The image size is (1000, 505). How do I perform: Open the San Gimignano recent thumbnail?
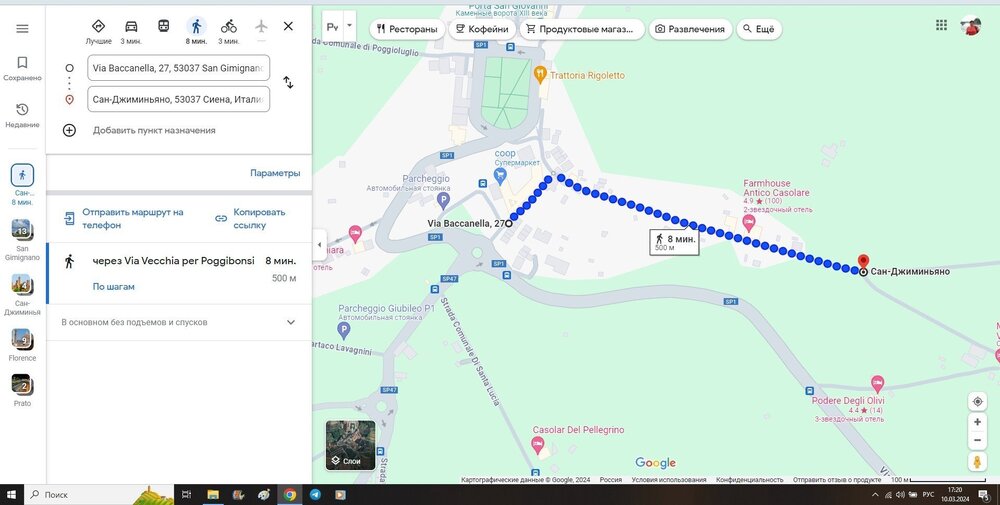pos(22,239)
